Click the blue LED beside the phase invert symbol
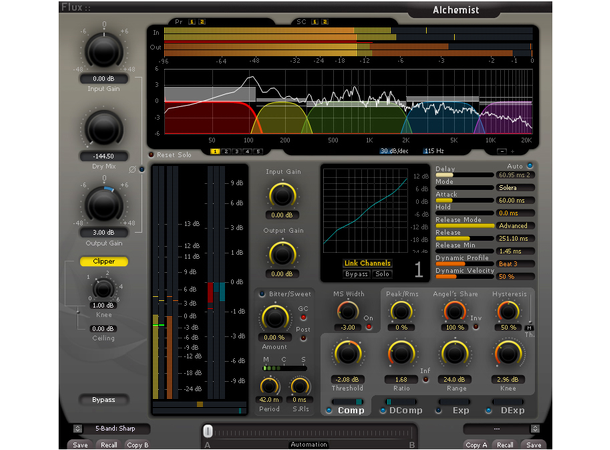The height and width of the screenshot is (450, 610). (142, 169)
